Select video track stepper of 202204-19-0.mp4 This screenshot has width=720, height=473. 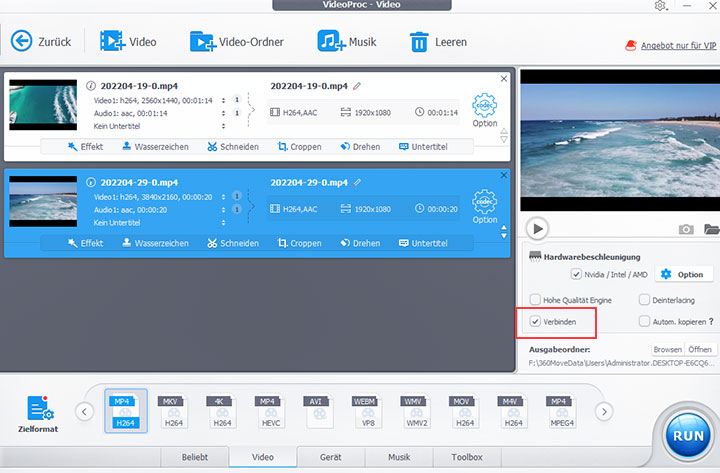pos(224,100)
